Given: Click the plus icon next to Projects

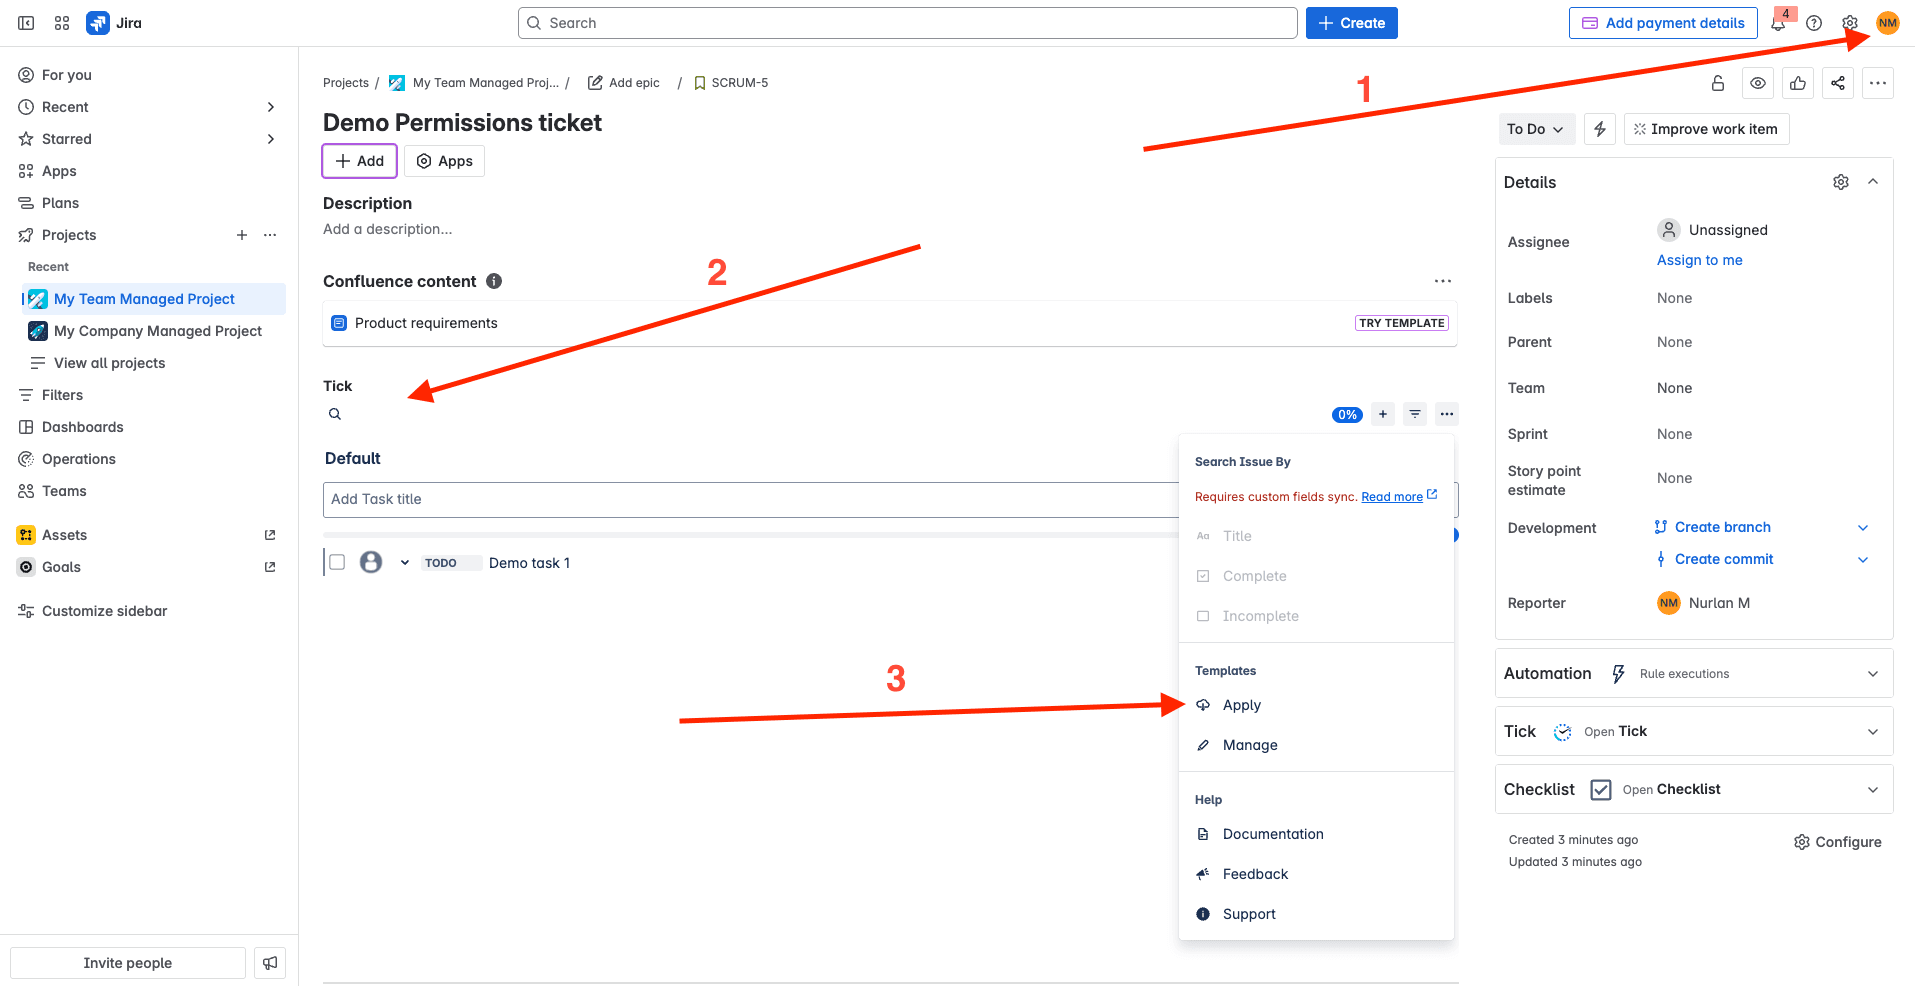Looking at the screenshot, I should point(242,235).
